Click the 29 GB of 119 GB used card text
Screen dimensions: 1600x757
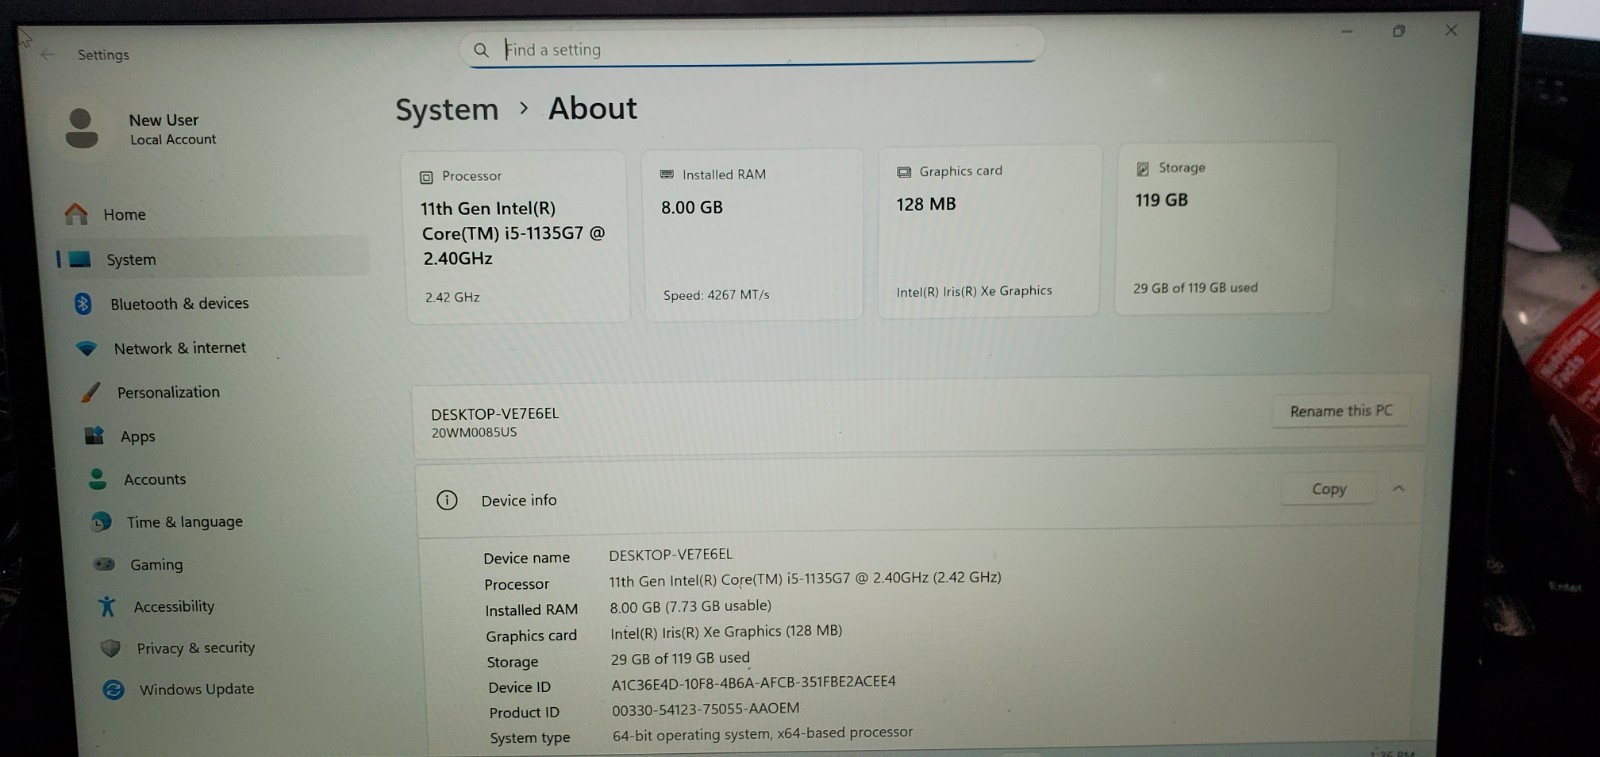coord(1195,288)
